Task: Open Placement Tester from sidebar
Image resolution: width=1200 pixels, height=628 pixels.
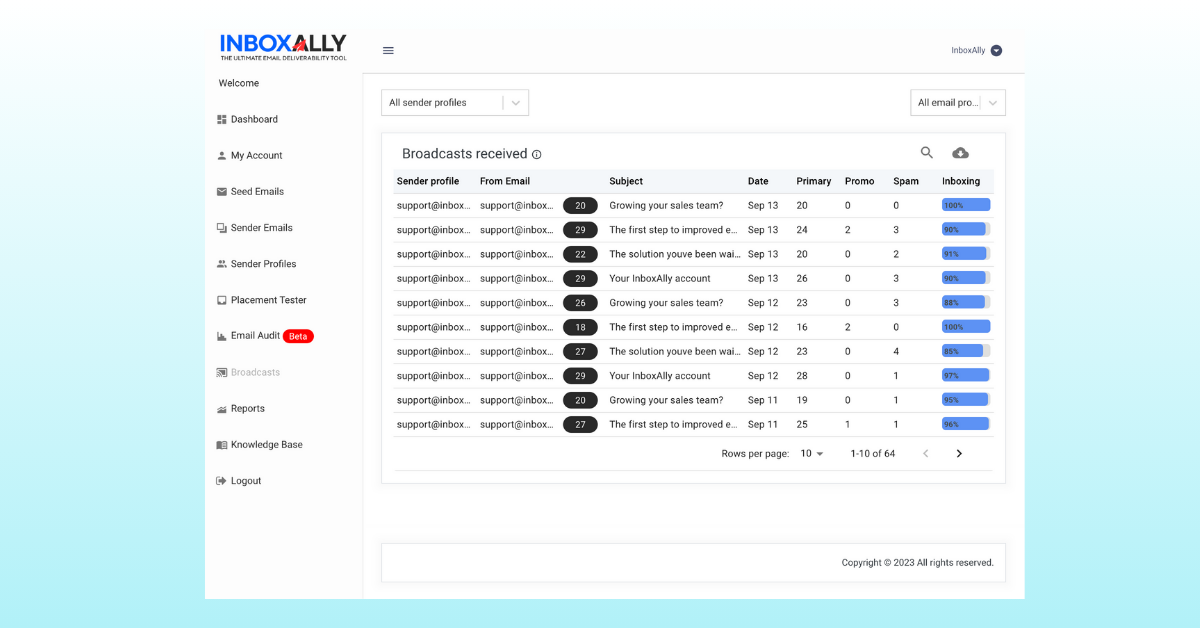Action: pos(268,300)
